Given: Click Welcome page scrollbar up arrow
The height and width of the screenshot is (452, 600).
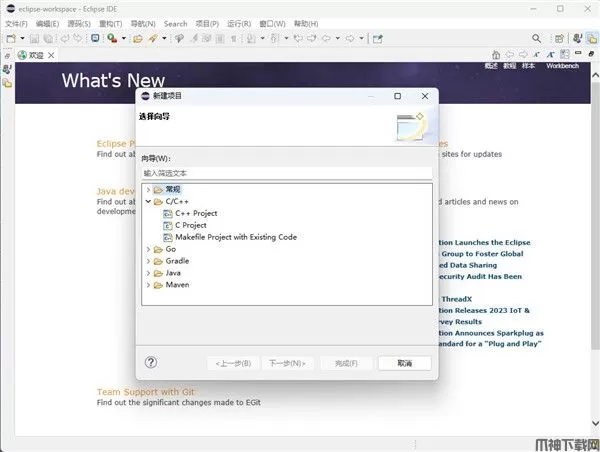Looking at the screenshot, I should click(x=595, y=75).
